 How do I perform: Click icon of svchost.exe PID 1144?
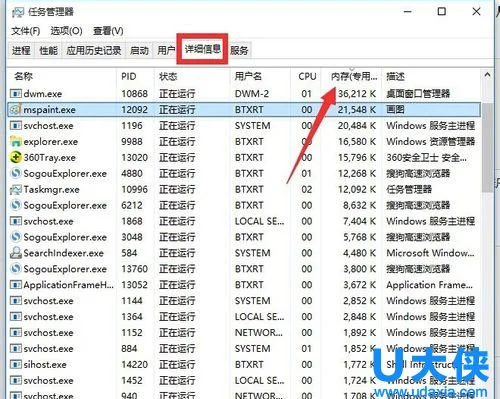(16, 301)
